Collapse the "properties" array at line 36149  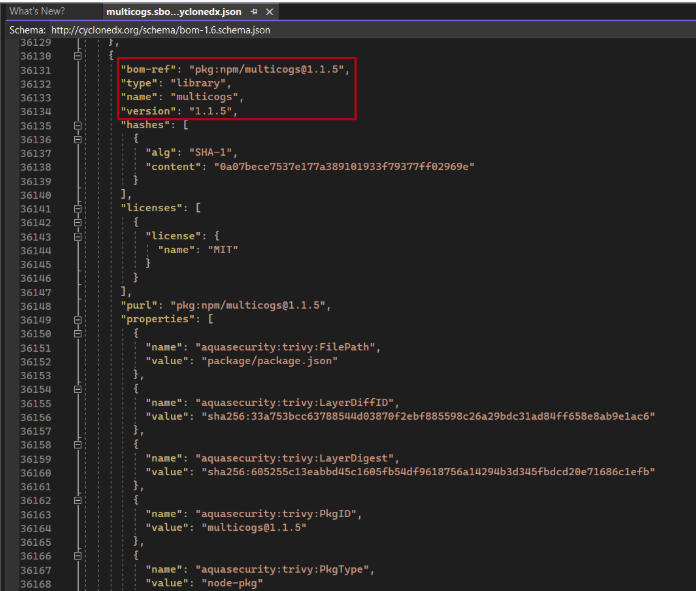coord(77,319)
